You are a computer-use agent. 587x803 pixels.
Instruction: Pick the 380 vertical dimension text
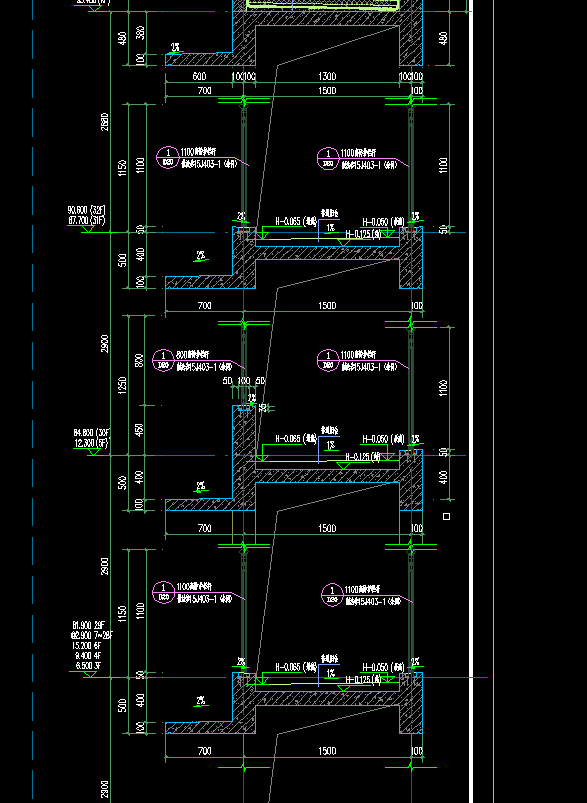click(x=140, y=33)
